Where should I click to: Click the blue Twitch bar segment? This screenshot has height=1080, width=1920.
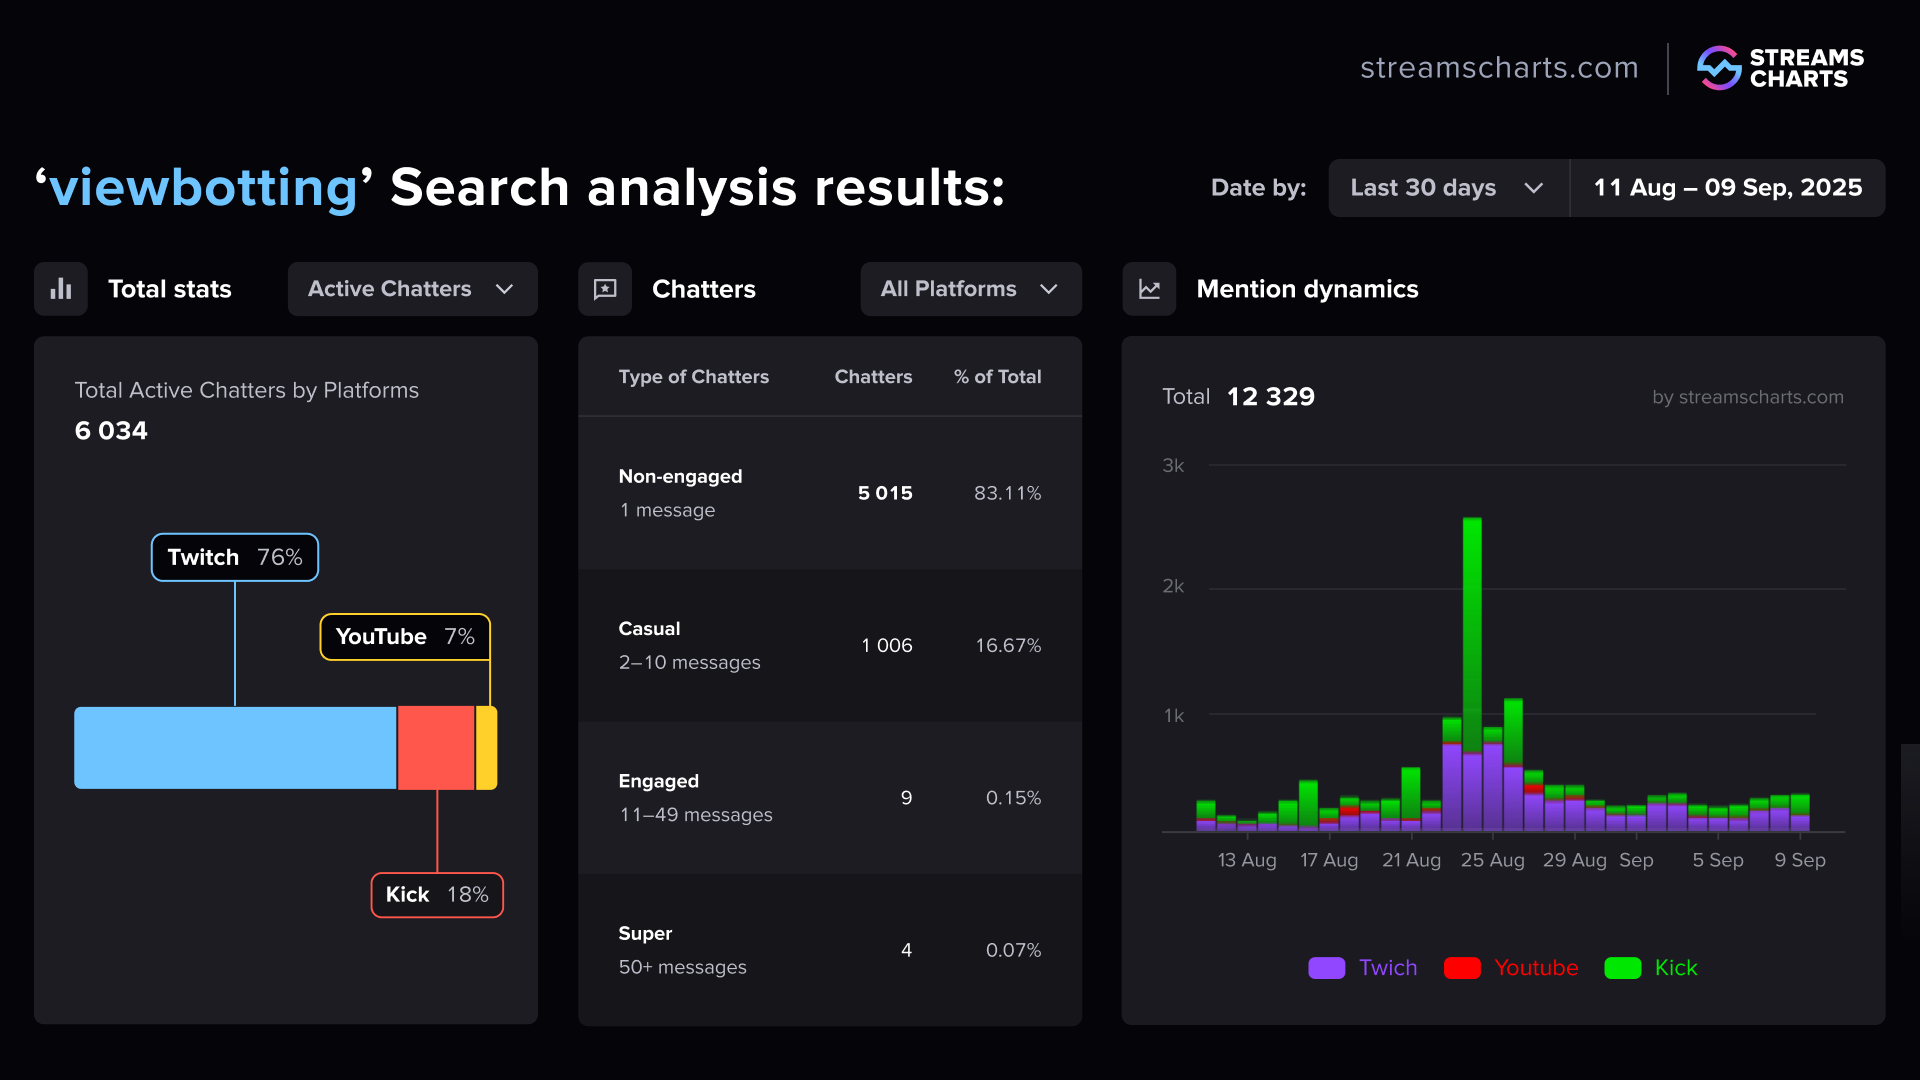(x=235, y=748)
